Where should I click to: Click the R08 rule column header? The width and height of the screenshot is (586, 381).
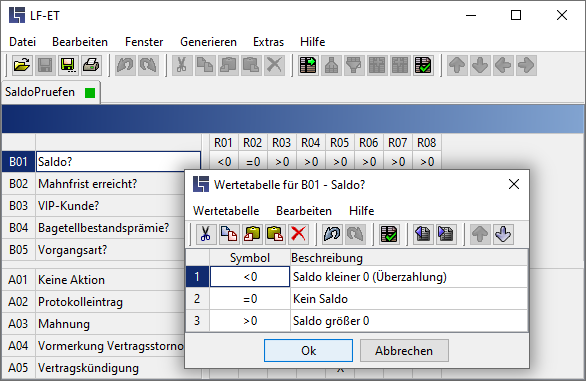click(x=427, y=142)
